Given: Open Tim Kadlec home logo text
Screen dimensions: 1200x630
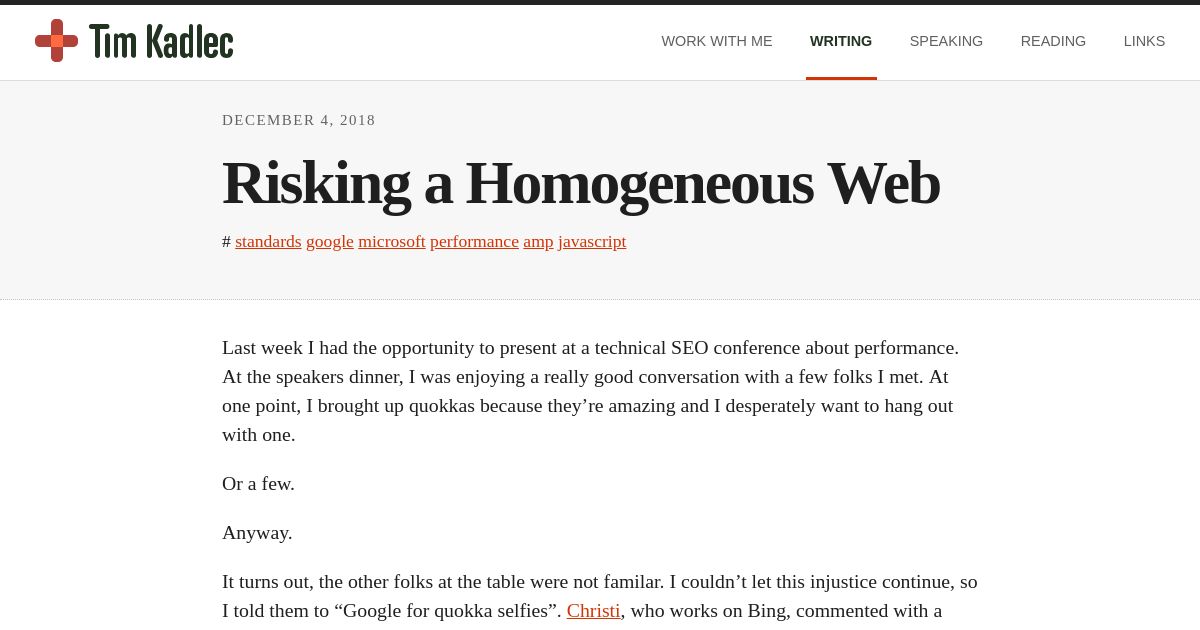Looking at the screenshot, I should tap(161, 41).
